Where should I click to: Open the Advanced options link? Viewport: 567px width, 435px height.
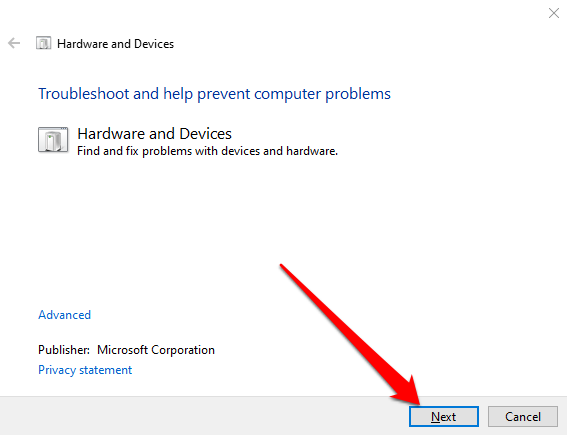(x=64, y=315)
